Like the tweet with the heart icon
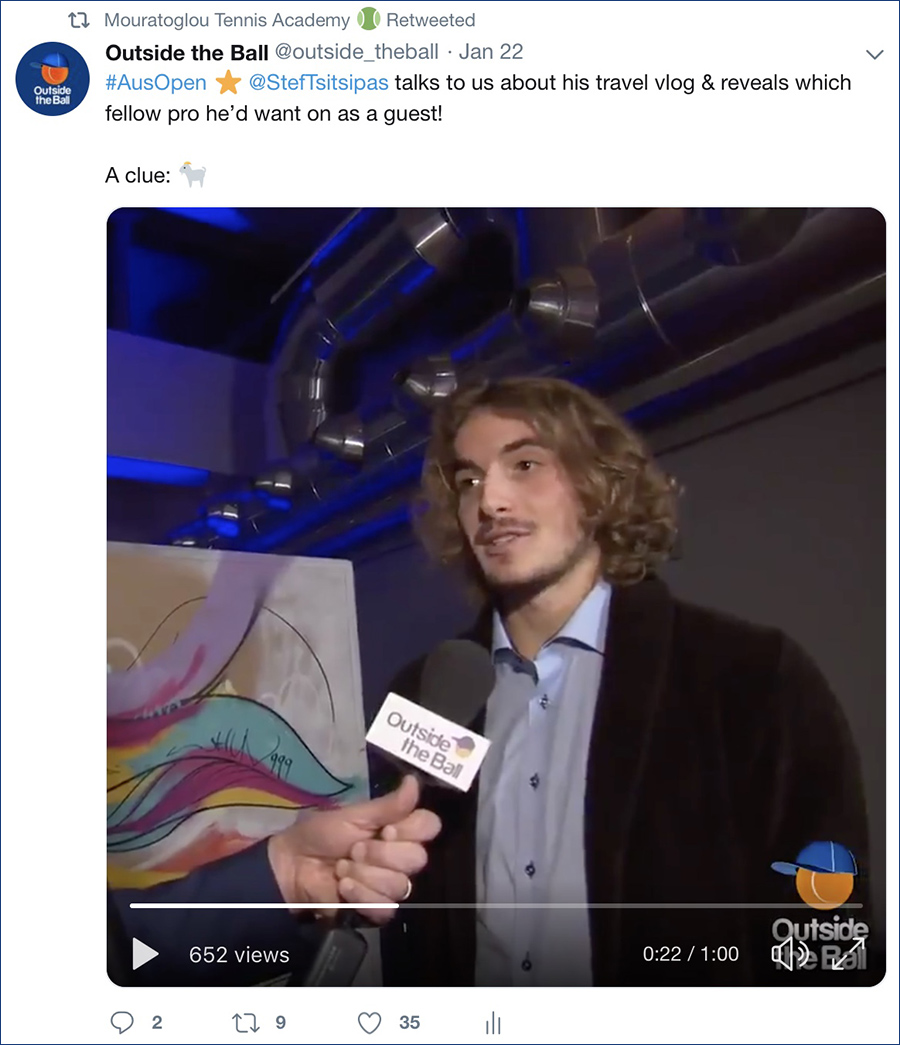This screenshot has width=900, height=1045. point(369,1022)
